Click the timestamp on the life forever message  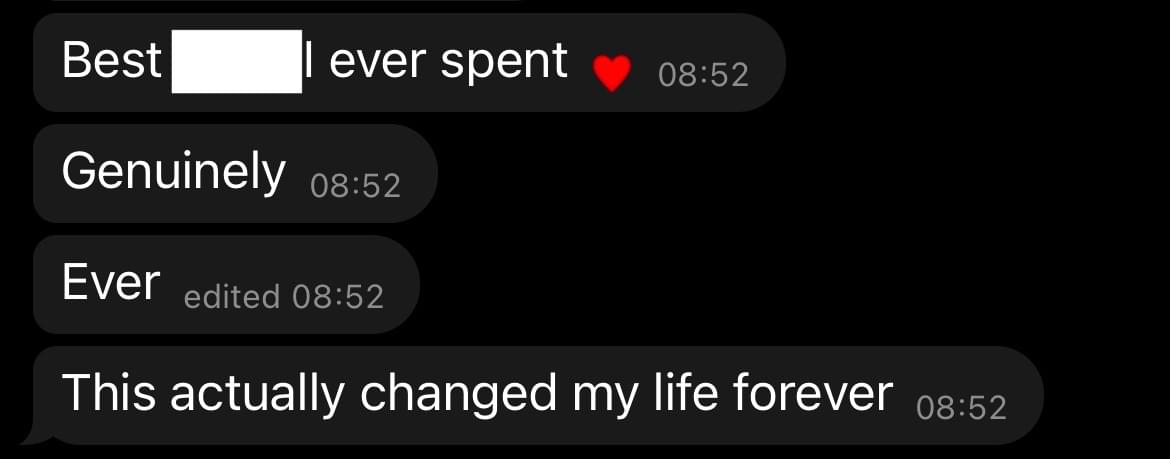[x=961, y=408]
